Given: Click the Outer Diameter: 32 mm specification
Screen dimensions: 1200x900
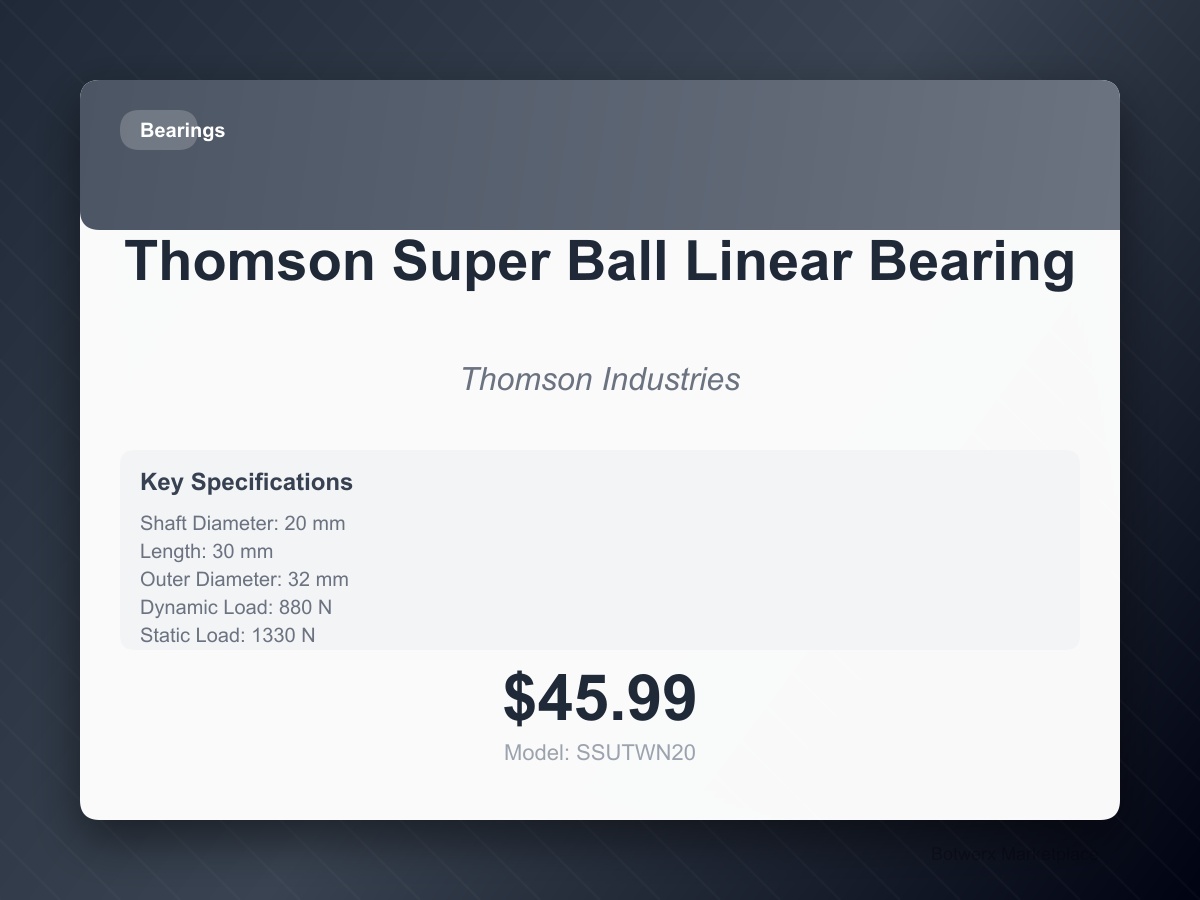Looking at the screenshot, I should [x=245, y=579].
